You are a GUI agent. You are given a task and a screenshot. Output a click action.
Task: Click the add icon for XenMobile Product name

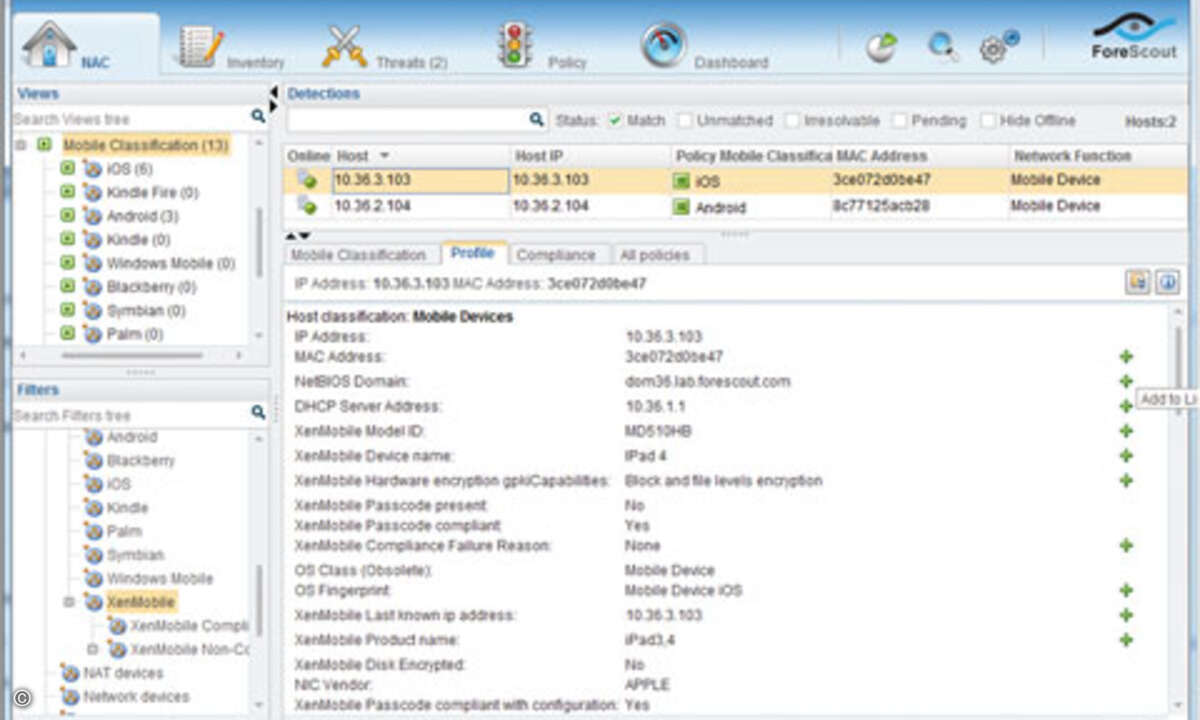1126,640
